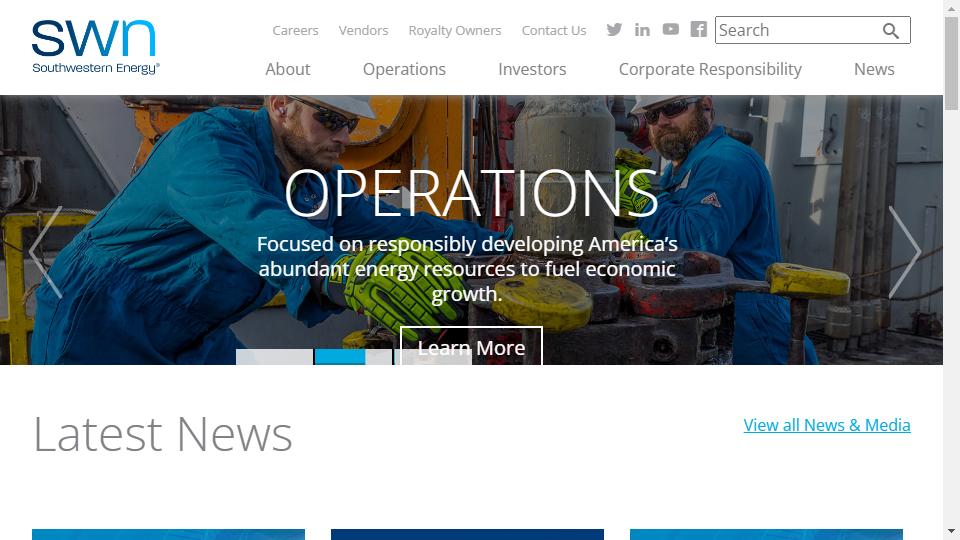Open the Twitter social icon
960x540 pixels.
(x=614, y=29)
